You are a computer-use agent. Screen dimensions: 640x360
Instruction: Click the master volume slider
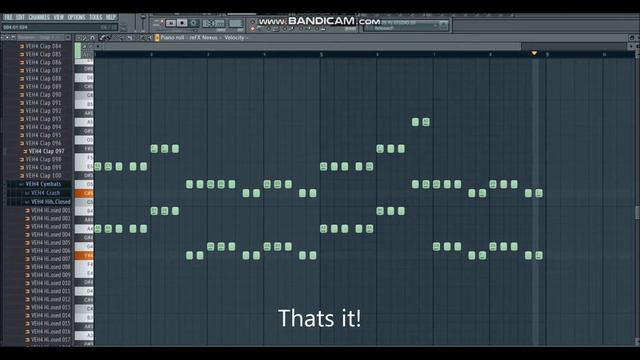pos(143,22)
